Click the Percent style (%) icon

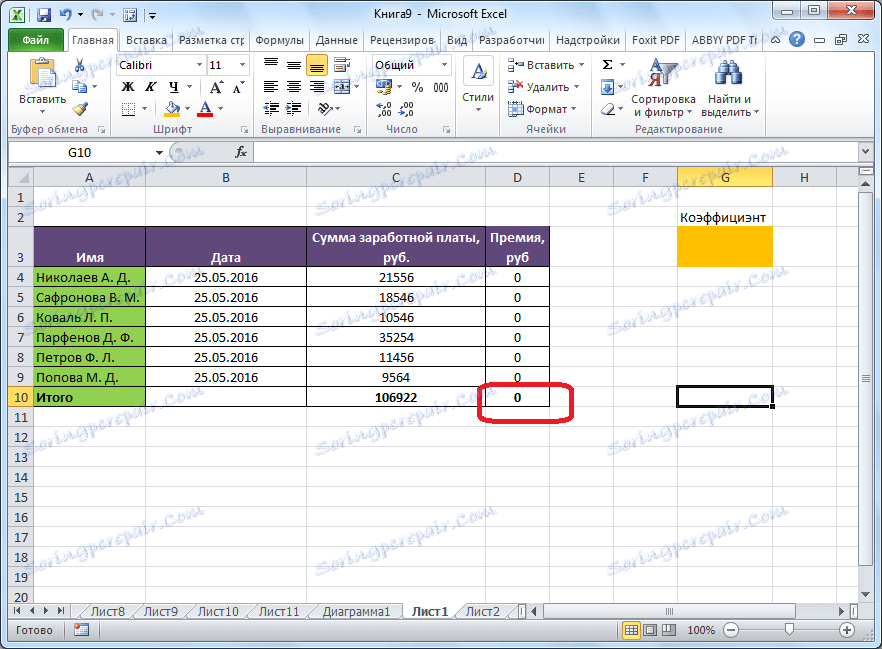[418, 87]
